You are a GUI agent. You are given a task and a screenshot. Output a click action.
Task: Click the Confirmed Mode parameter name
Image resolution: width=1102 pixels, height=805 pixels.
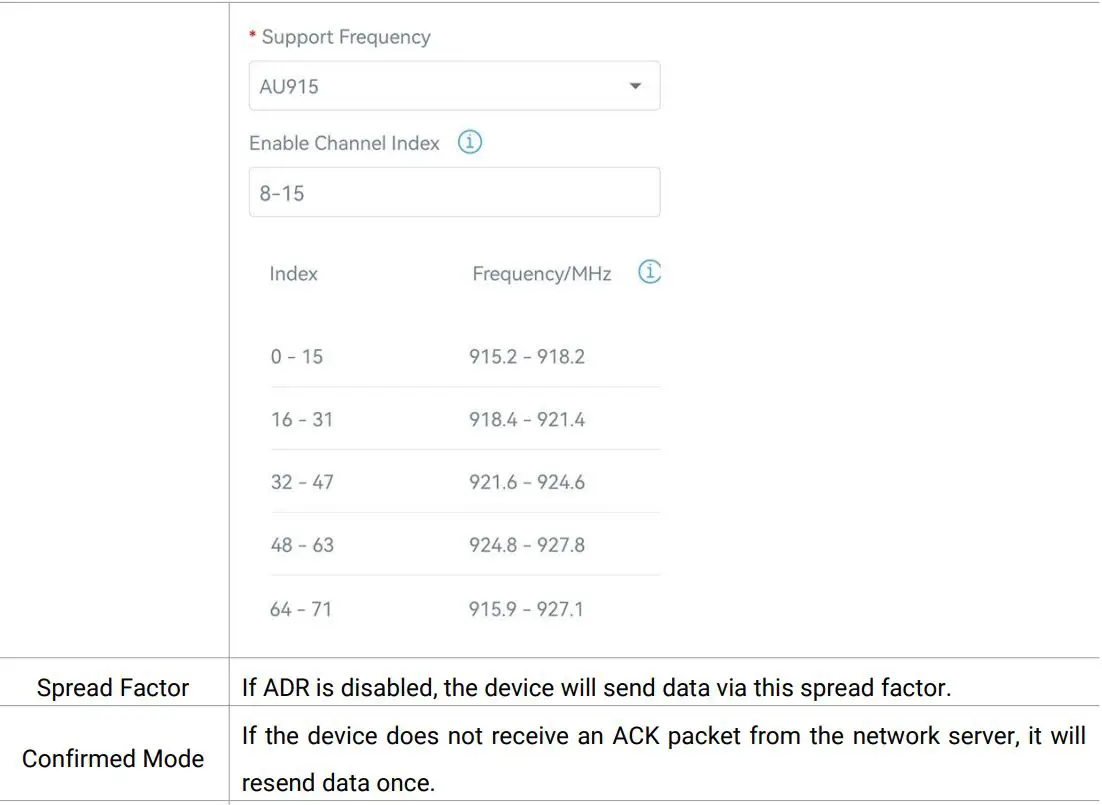point(113,759)
